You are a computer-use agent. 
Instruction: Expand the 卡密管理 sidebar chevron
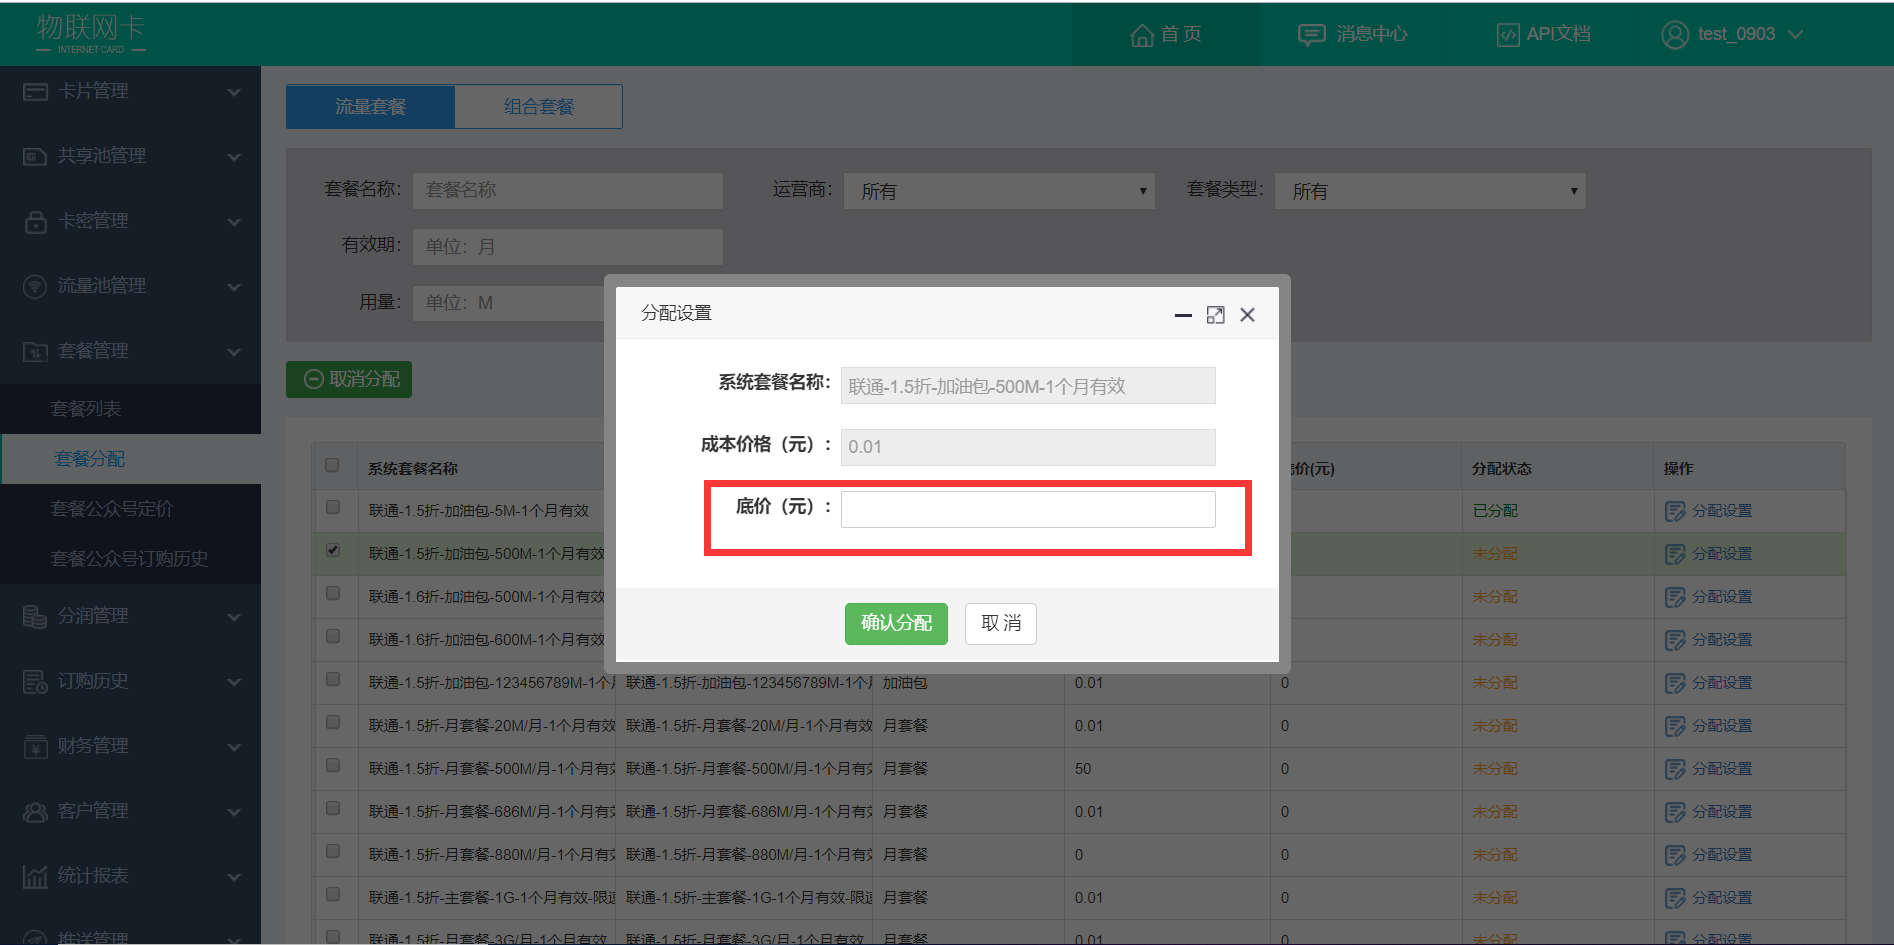(x=234, y=223)
